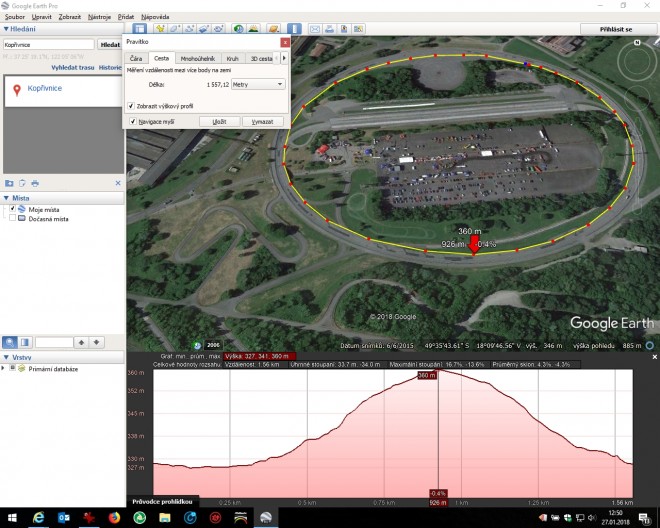Click the Places panel view toggle icon
This screenshot has height=528, width=660.
(x=25, y=342)
